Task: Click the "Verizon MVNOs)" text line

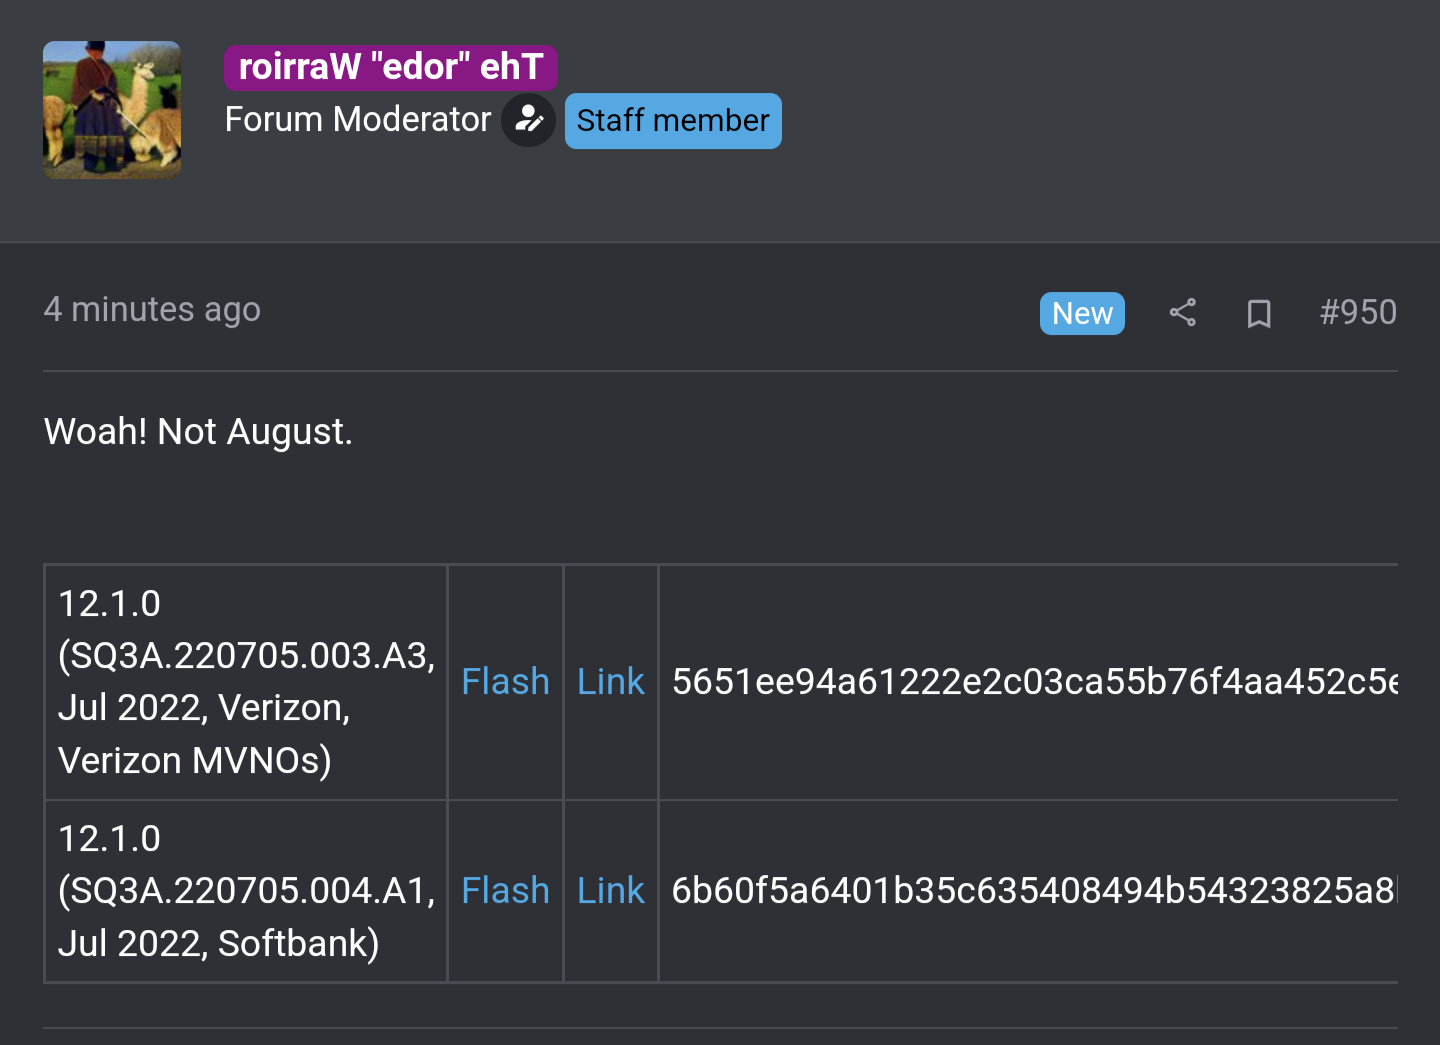Action: [195, 761]
